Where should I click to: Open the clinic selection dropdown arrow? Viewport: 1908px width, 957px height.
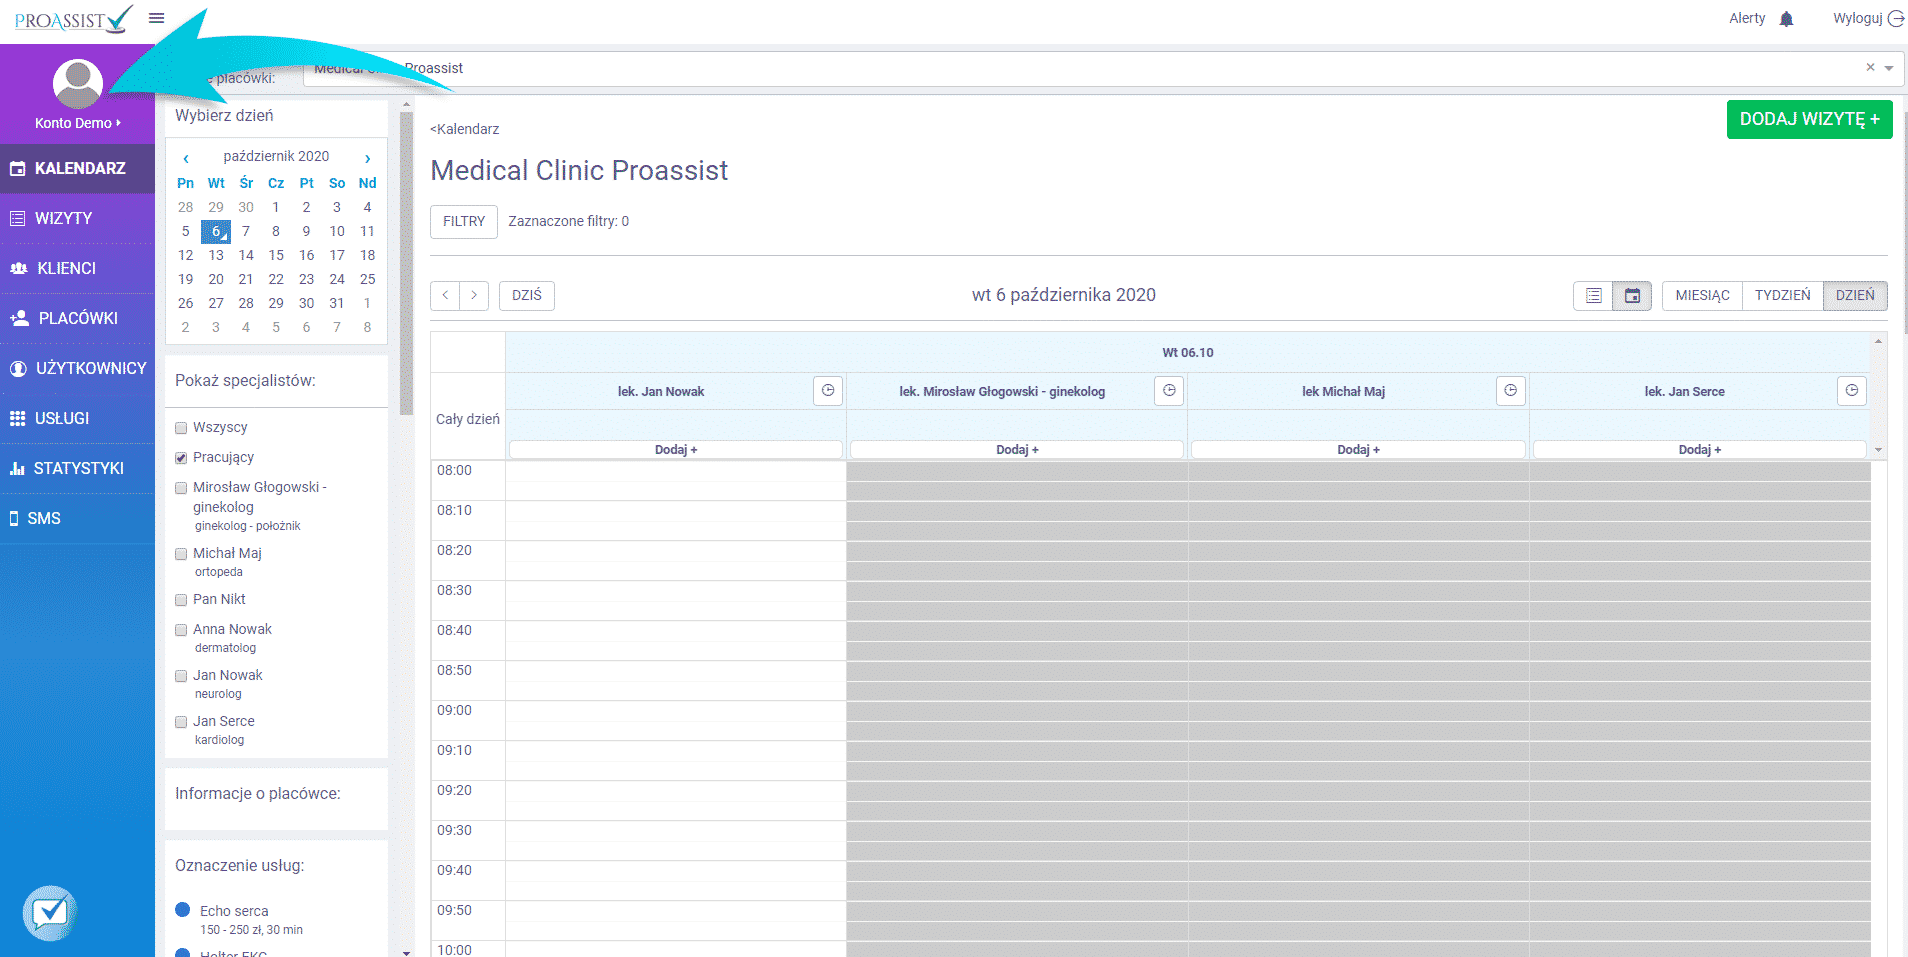tap(1889, 68)
